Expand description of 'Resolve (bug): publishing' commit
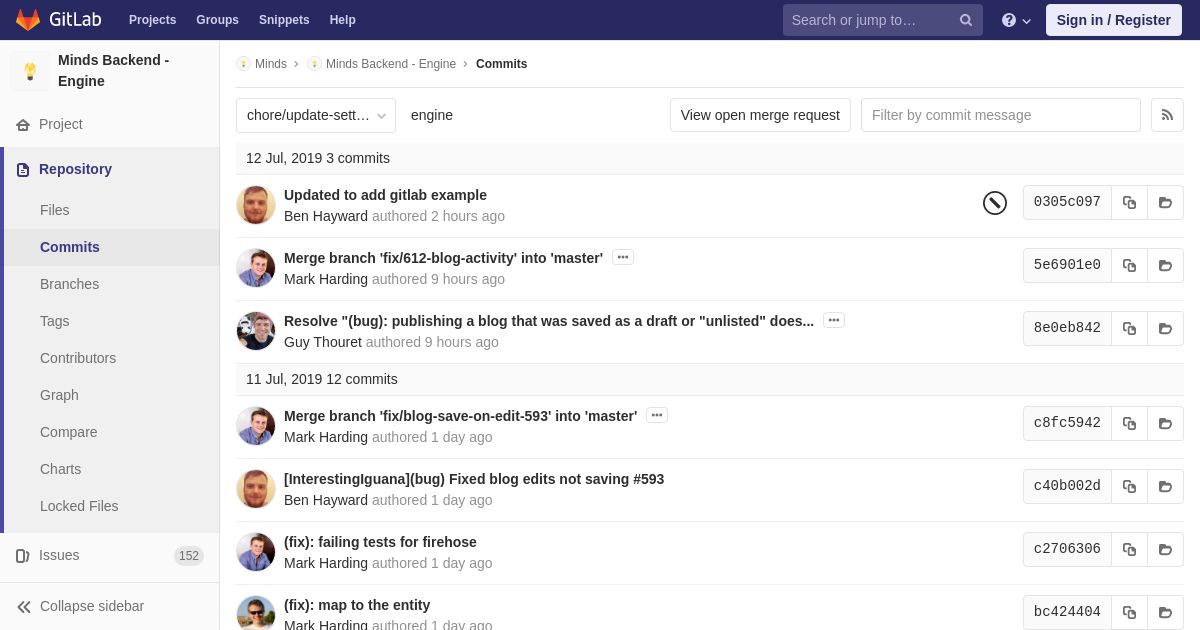Screen dimensions: 1200x630 [x=834, y=320]
